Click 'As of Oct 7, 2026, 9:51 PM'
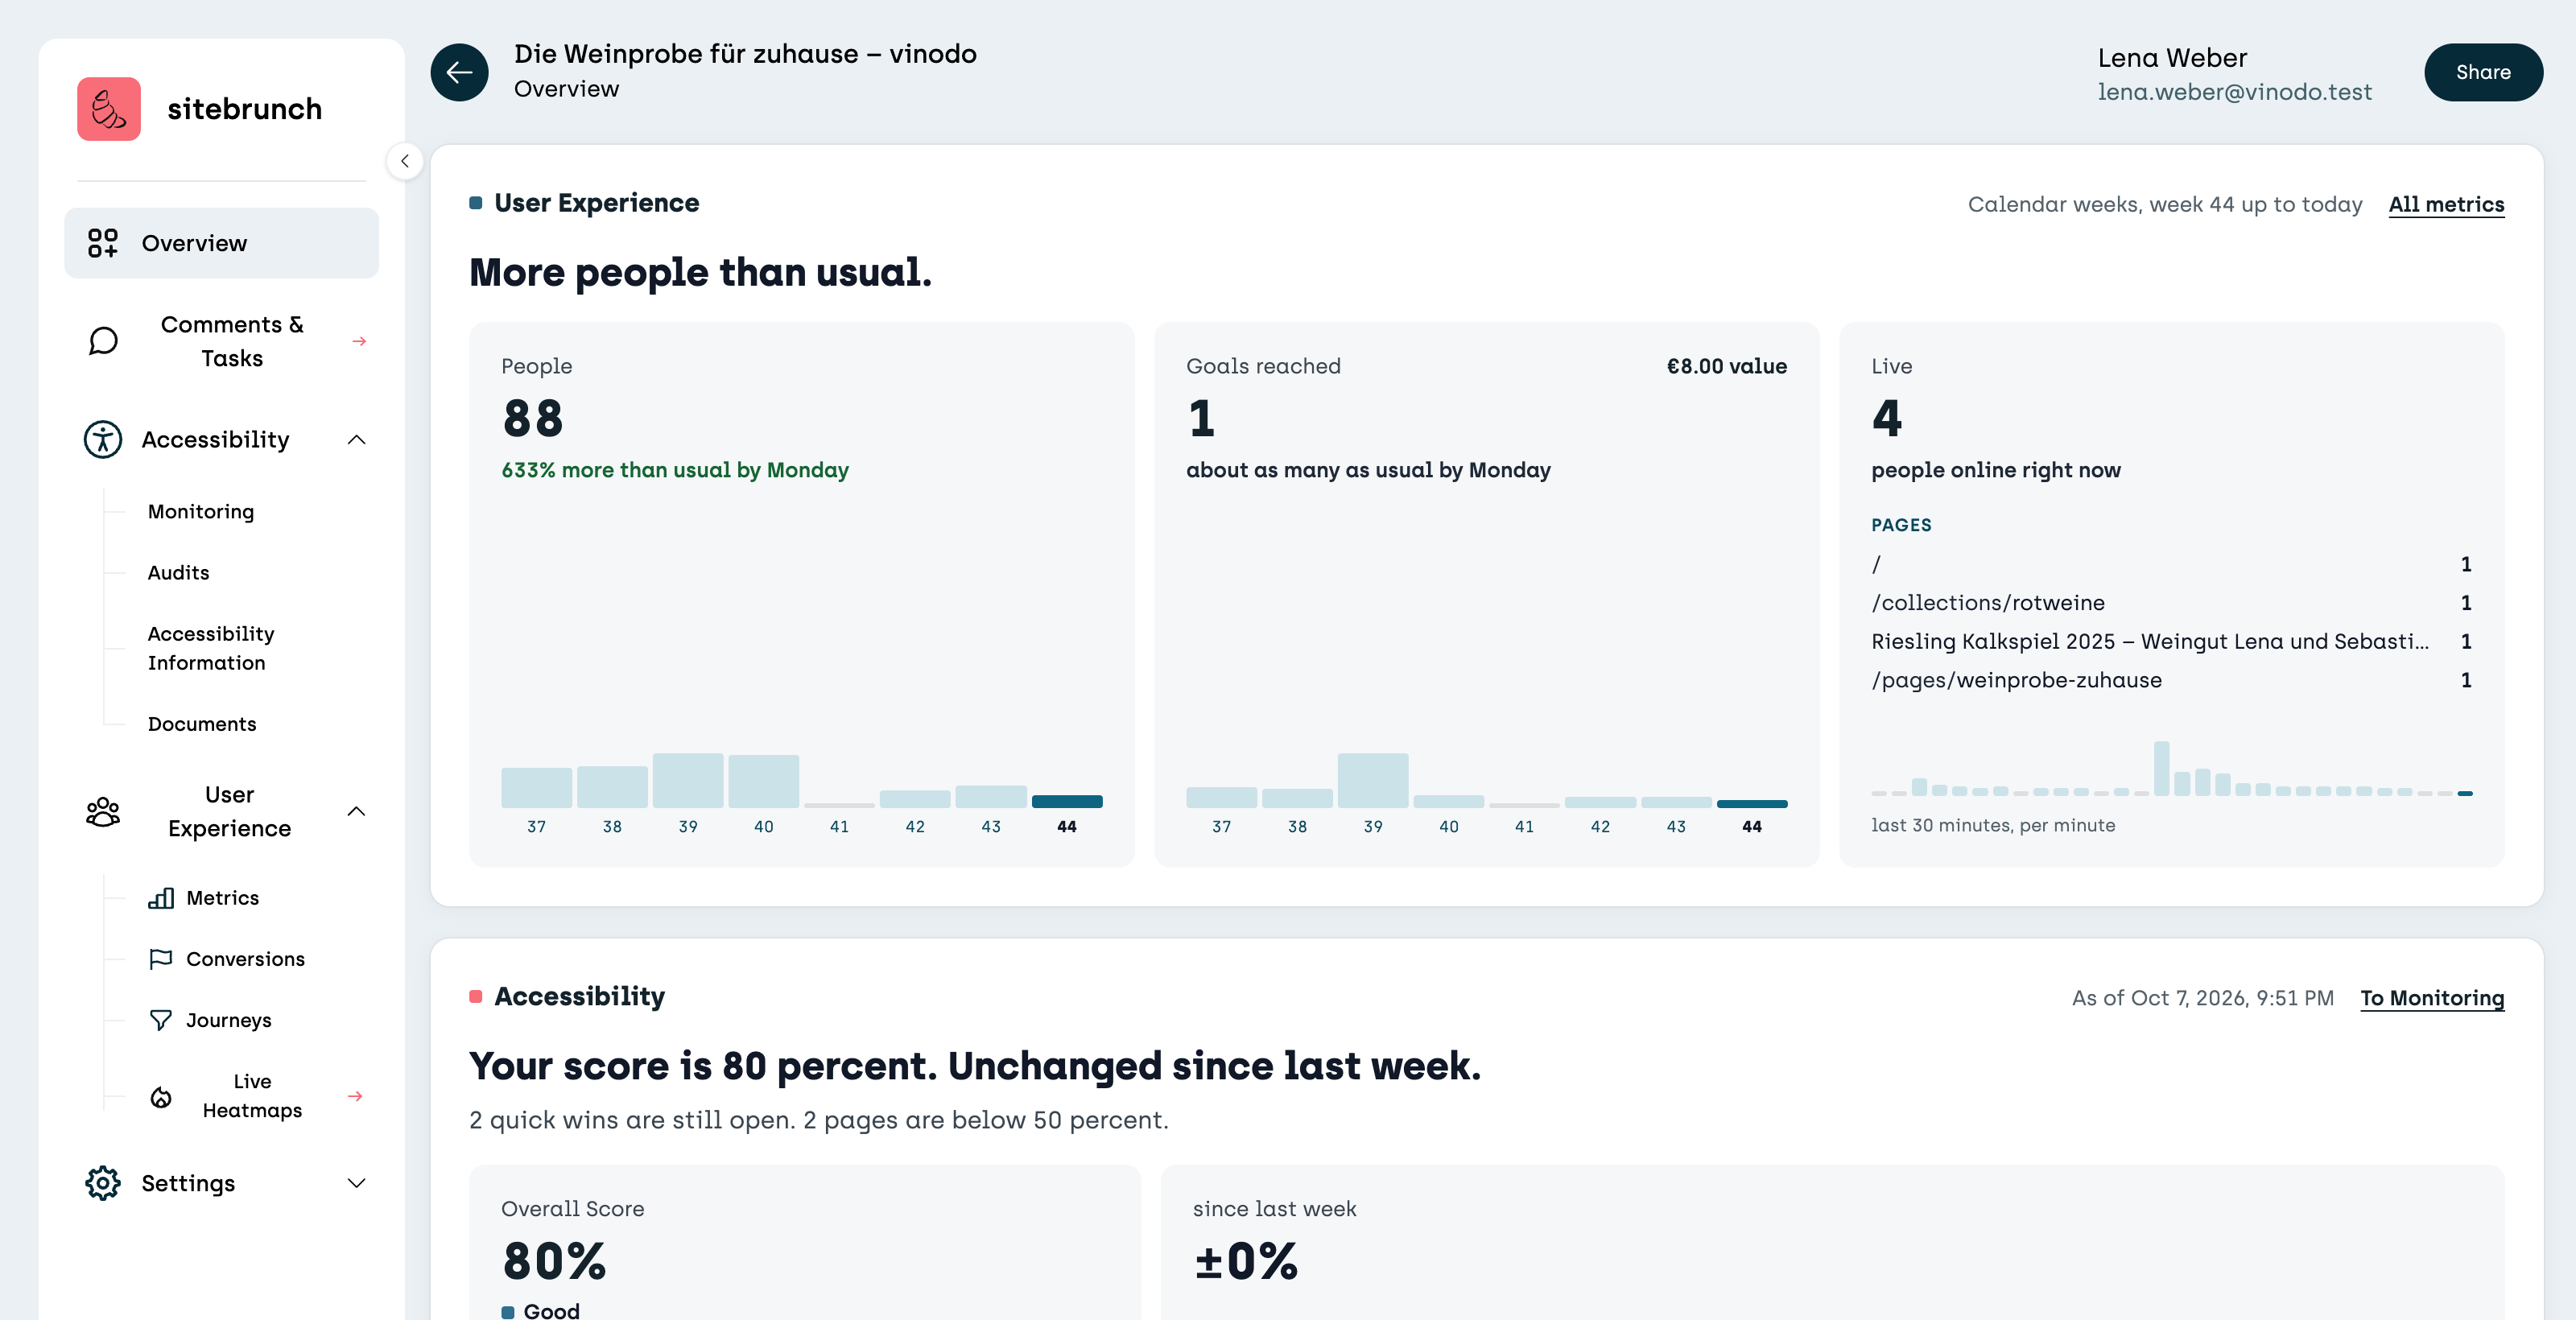The height and width of the screenshot is (1320, 2576). (x=2203, y=998)
